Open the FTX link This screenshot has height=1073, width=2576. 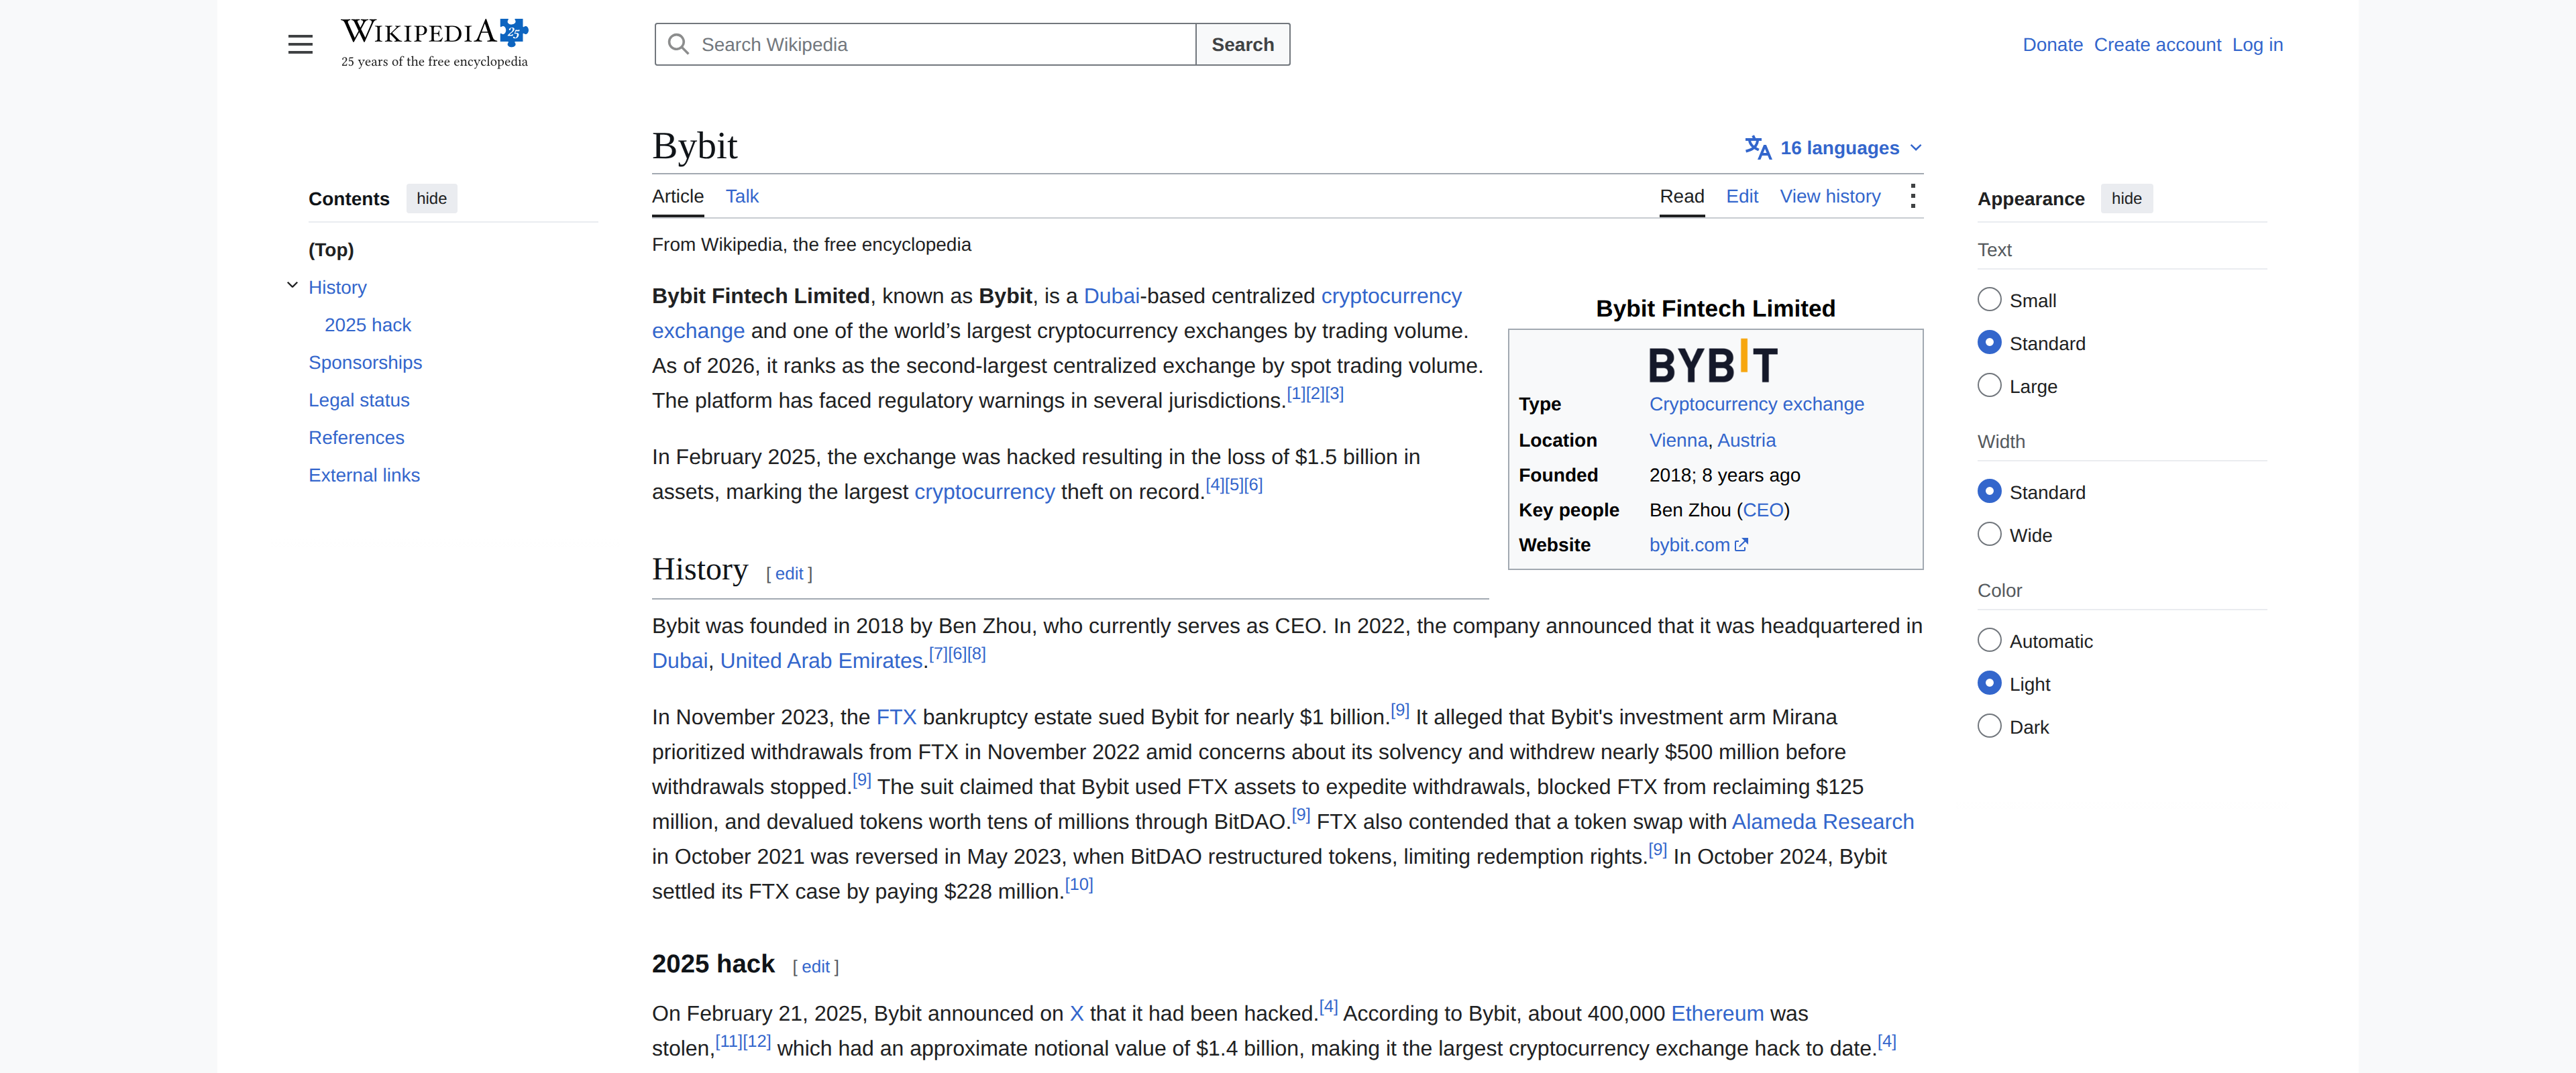click(x=896, y=717)
